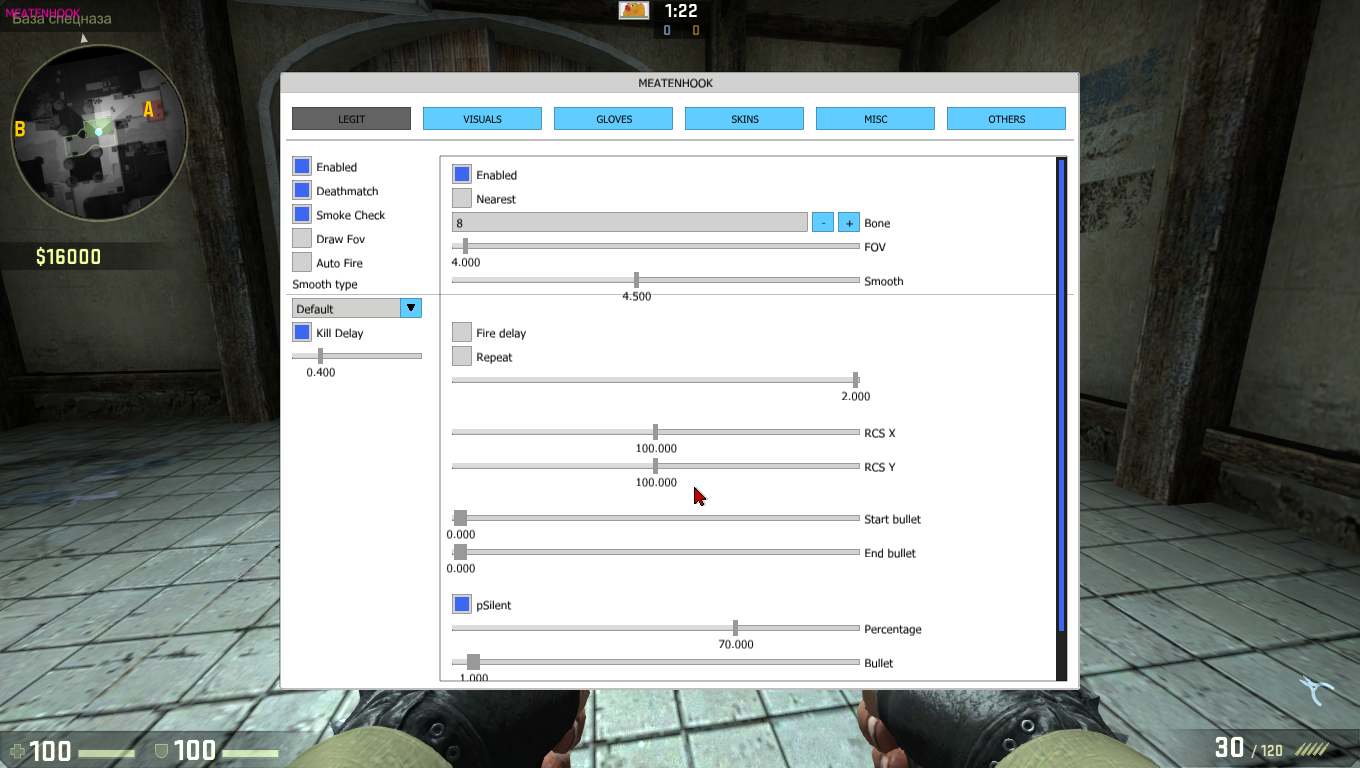
Task: Click the Start bullet slider
Action: tap(656, 518)
